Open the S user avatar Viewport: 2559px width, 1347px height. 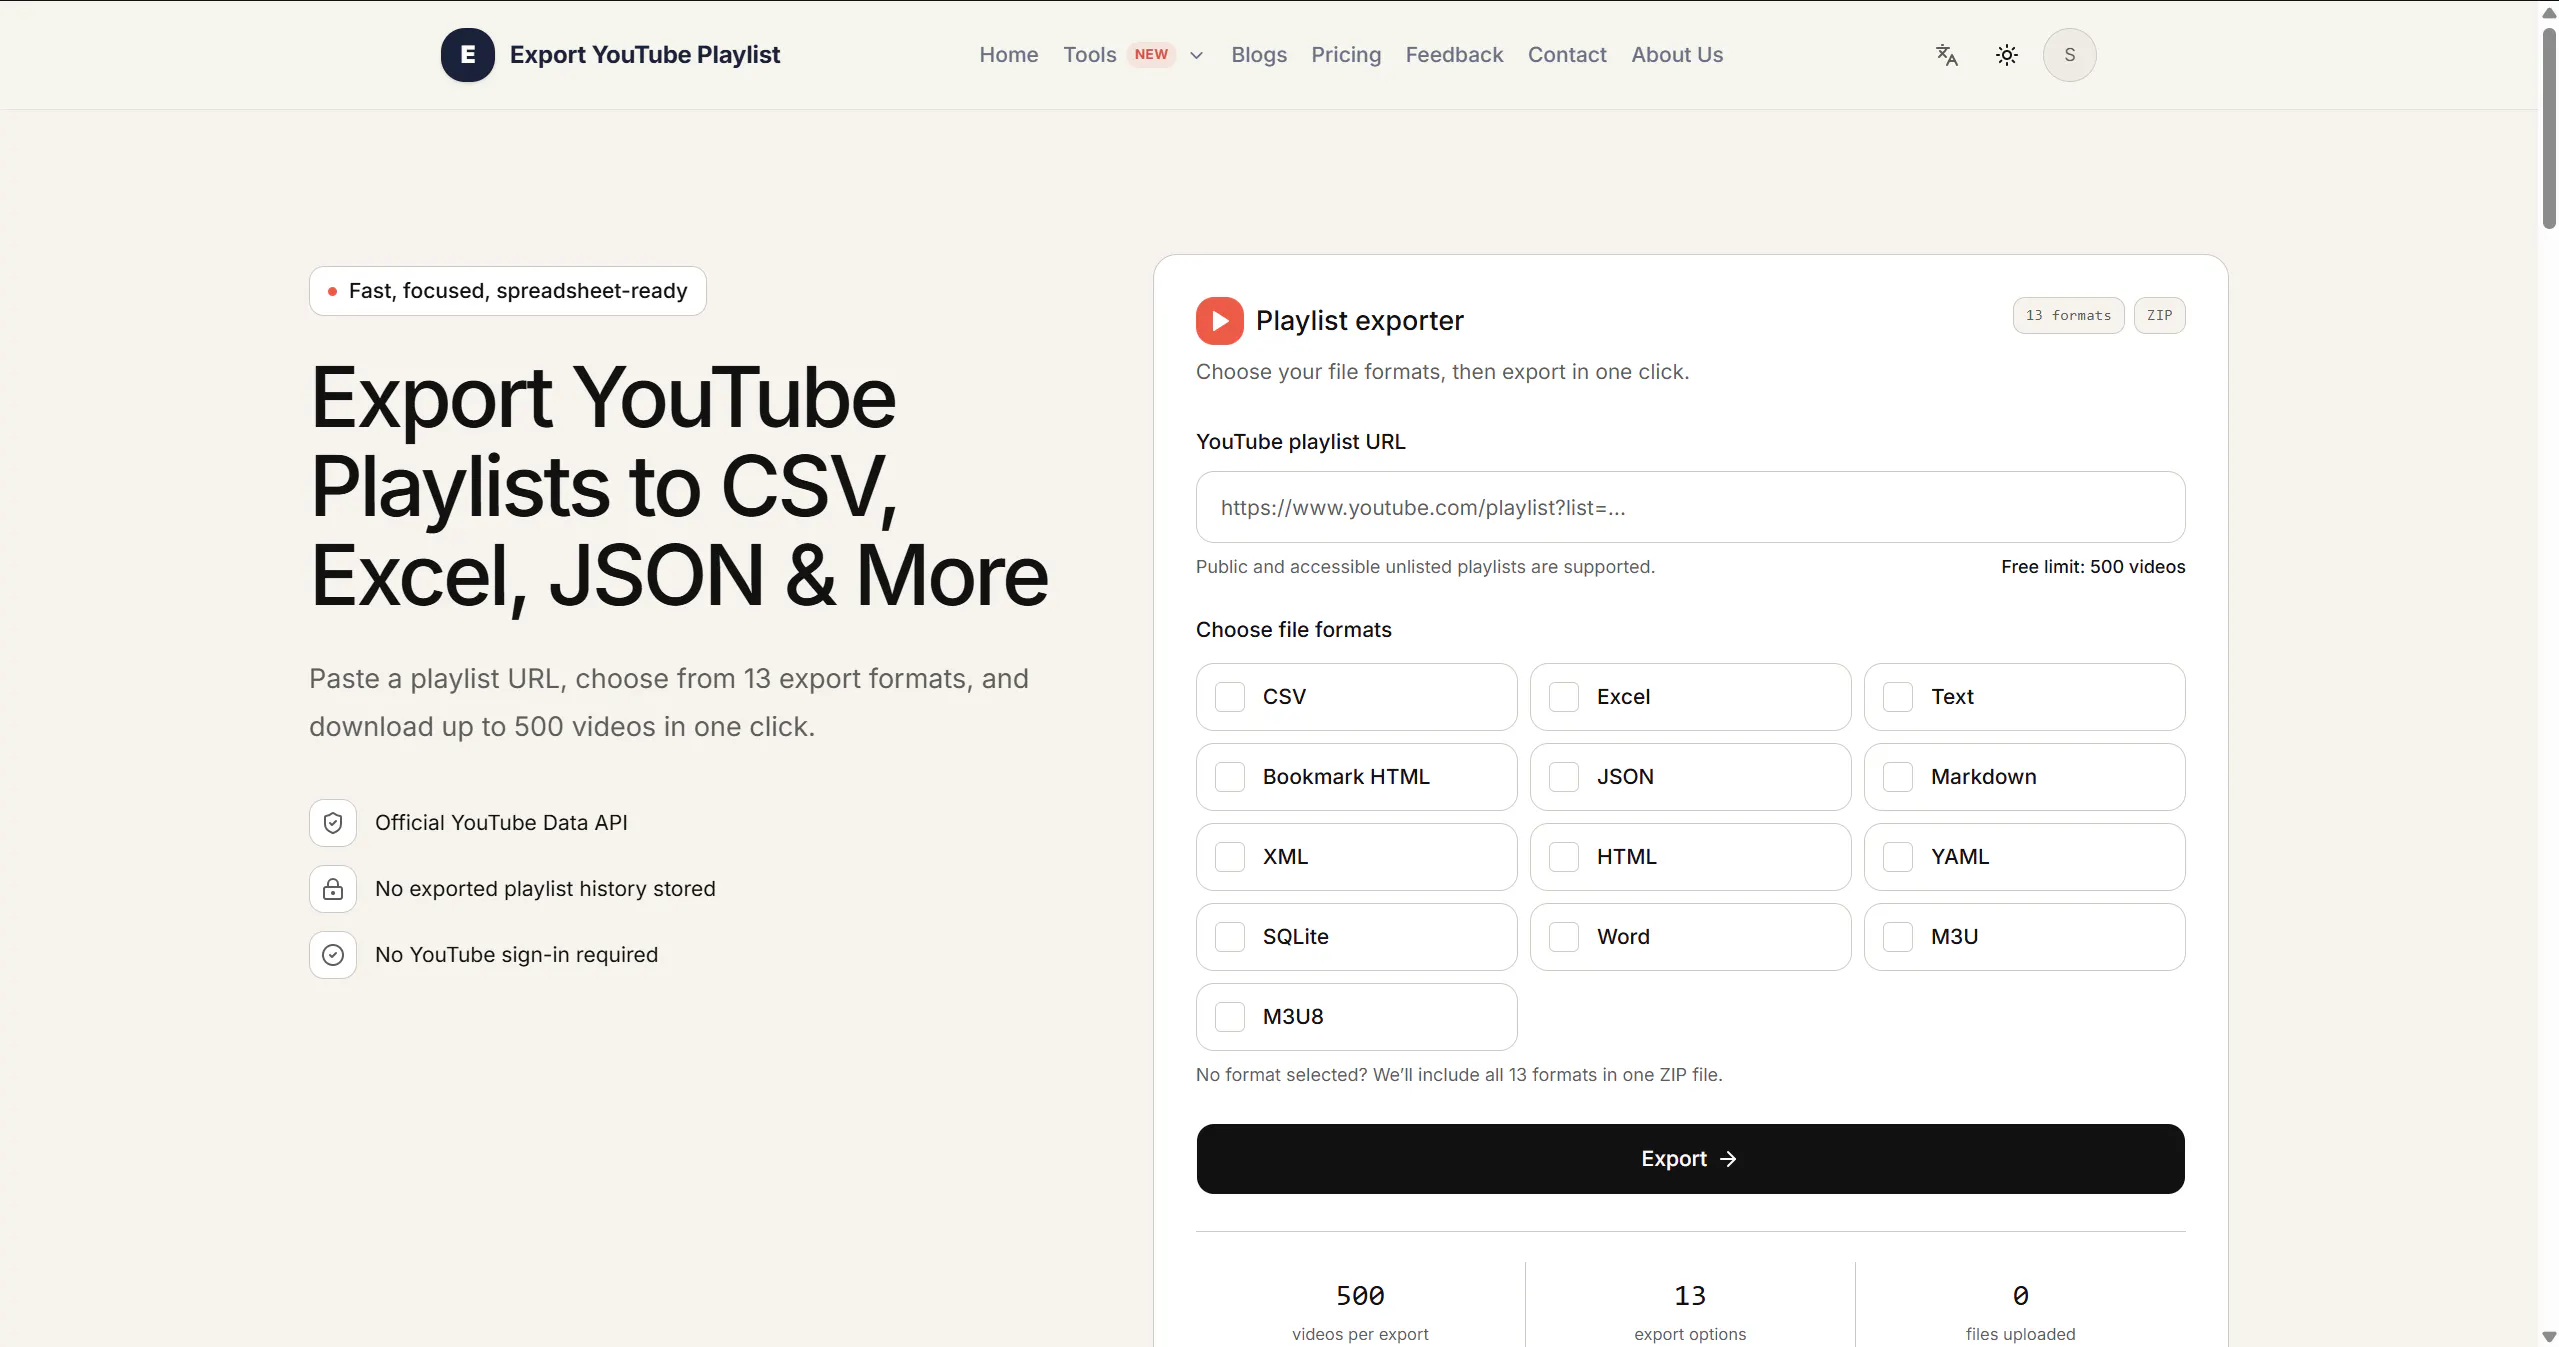(x=2069, y=55)
